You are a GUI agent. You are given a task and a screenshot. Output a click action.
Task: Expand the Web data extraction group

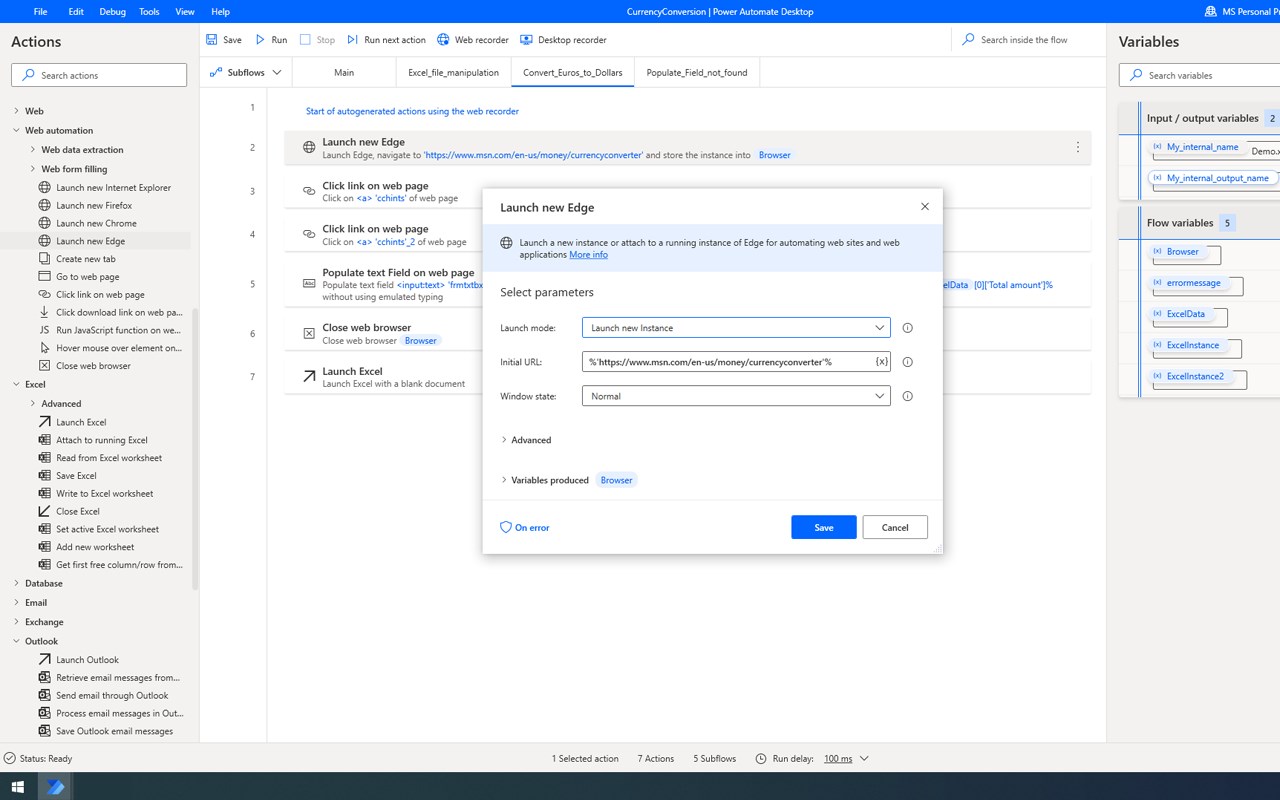(x=32, y=150)
